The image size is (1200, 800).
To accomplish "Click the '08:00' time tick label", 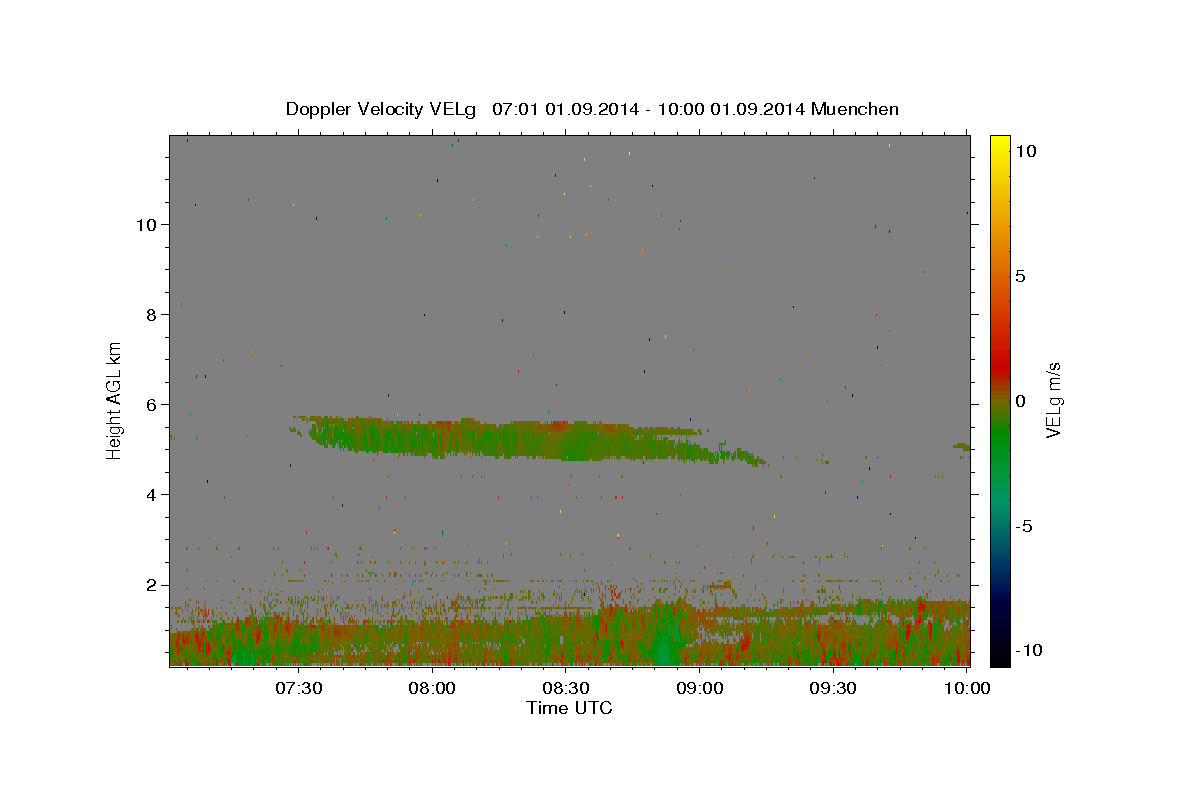I will pyautogui.click(x=433, y=689).
